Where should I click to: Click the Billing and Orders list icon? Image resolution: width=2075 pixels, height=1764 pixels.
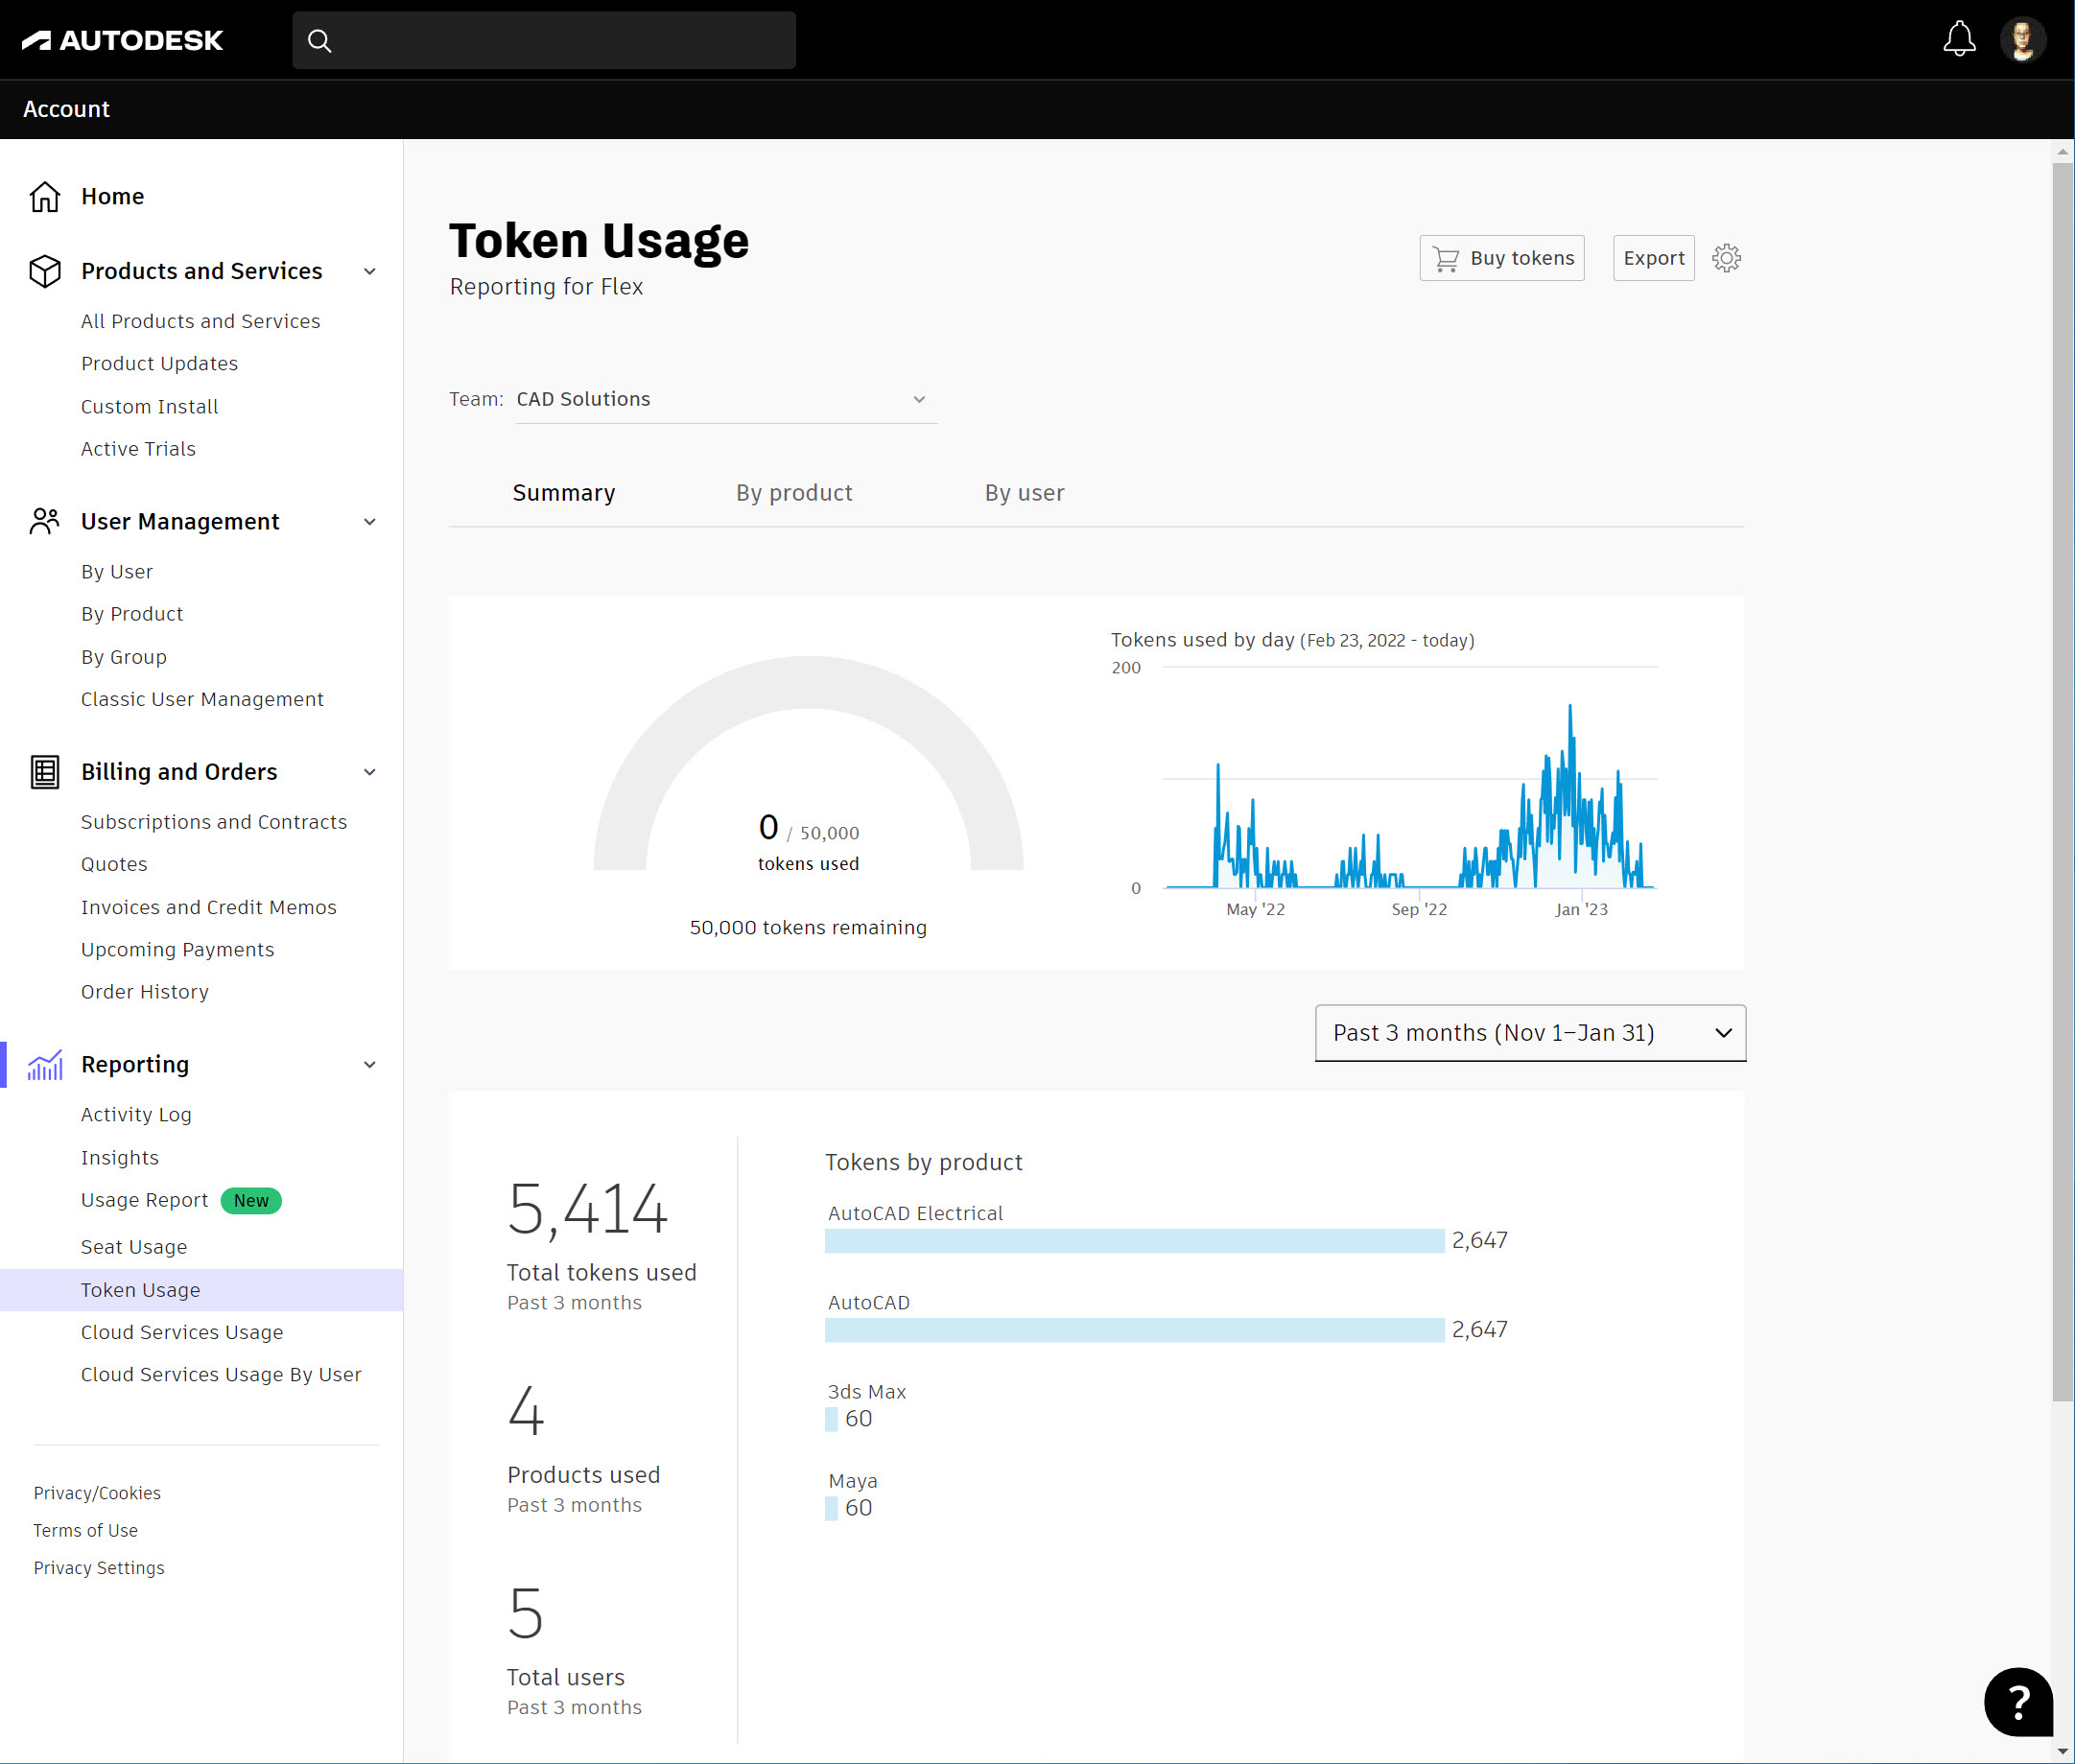45,772
